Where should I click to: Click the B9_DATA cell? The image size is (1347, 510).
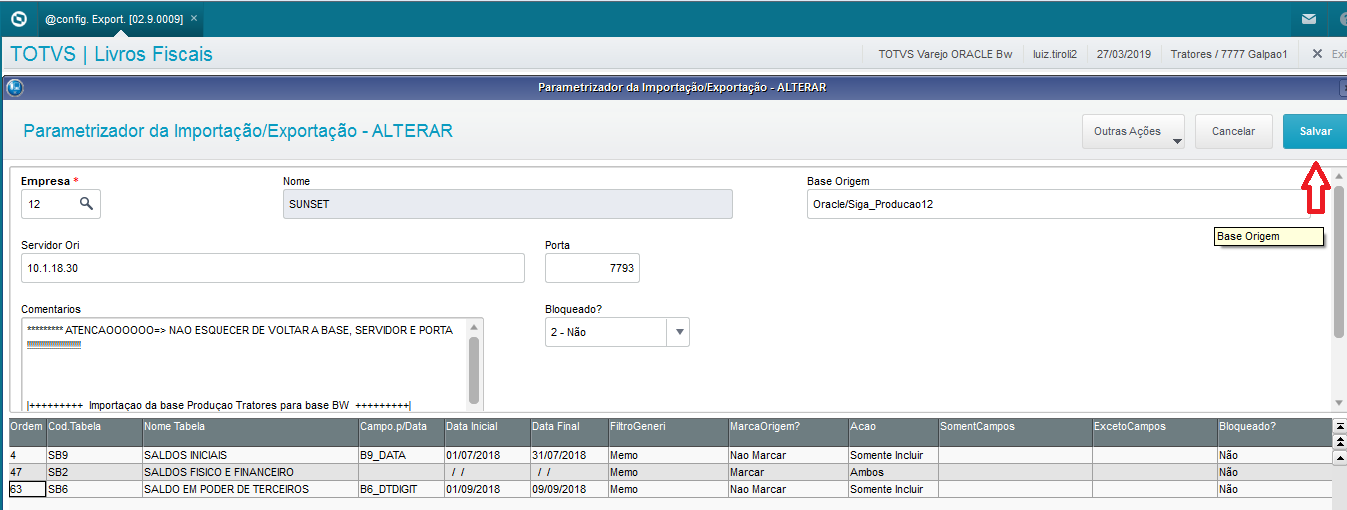pos(400,455)
